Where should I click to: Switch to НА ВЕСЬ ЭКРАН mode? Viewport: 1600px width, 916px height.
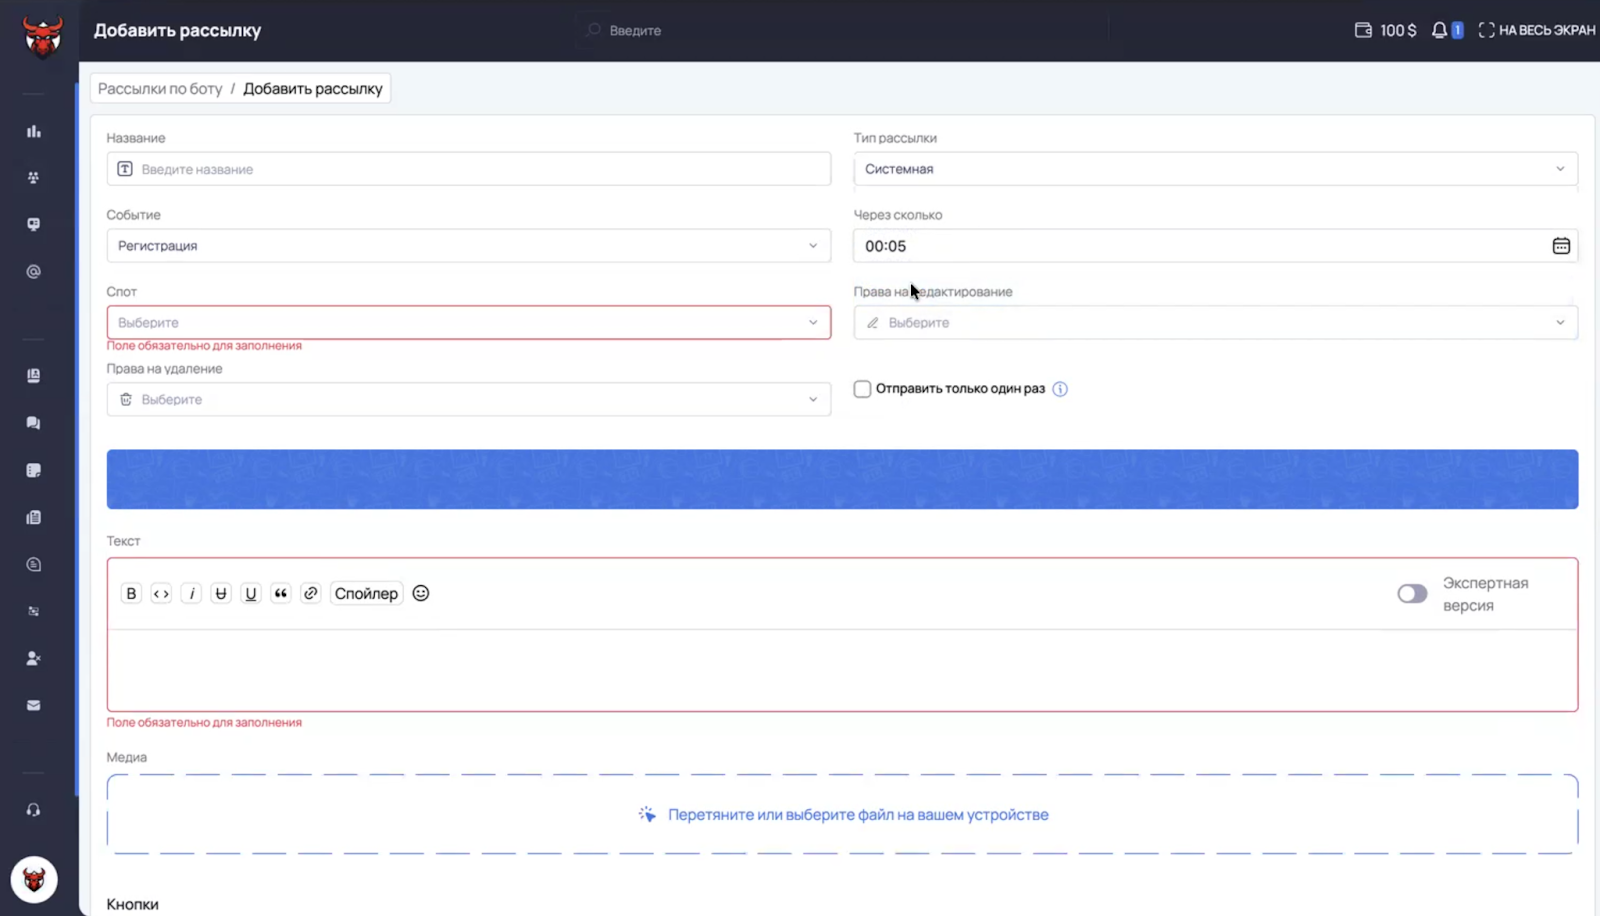[1537, 30]
